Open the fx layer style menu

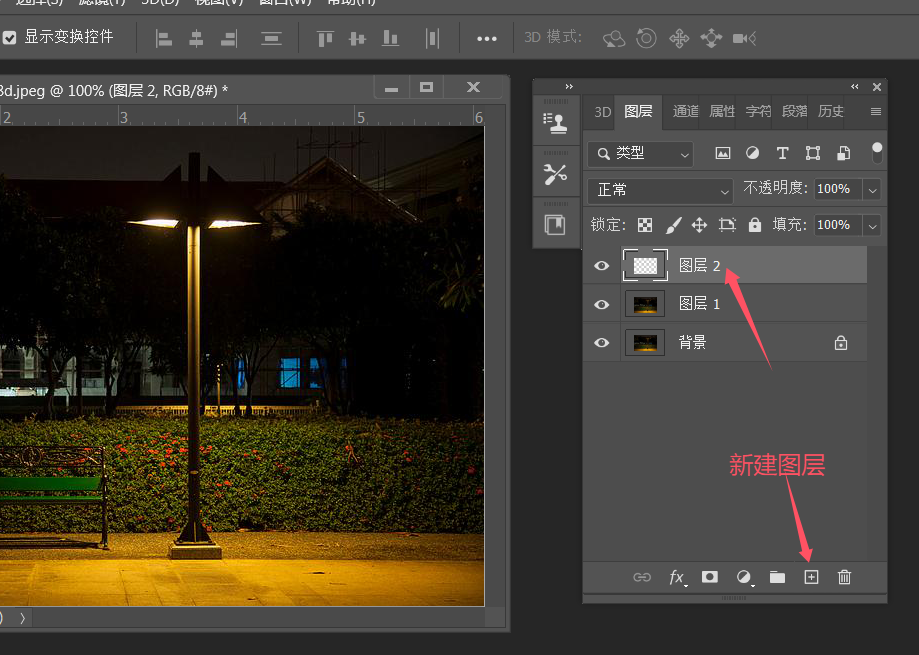(x=677, y=578)
